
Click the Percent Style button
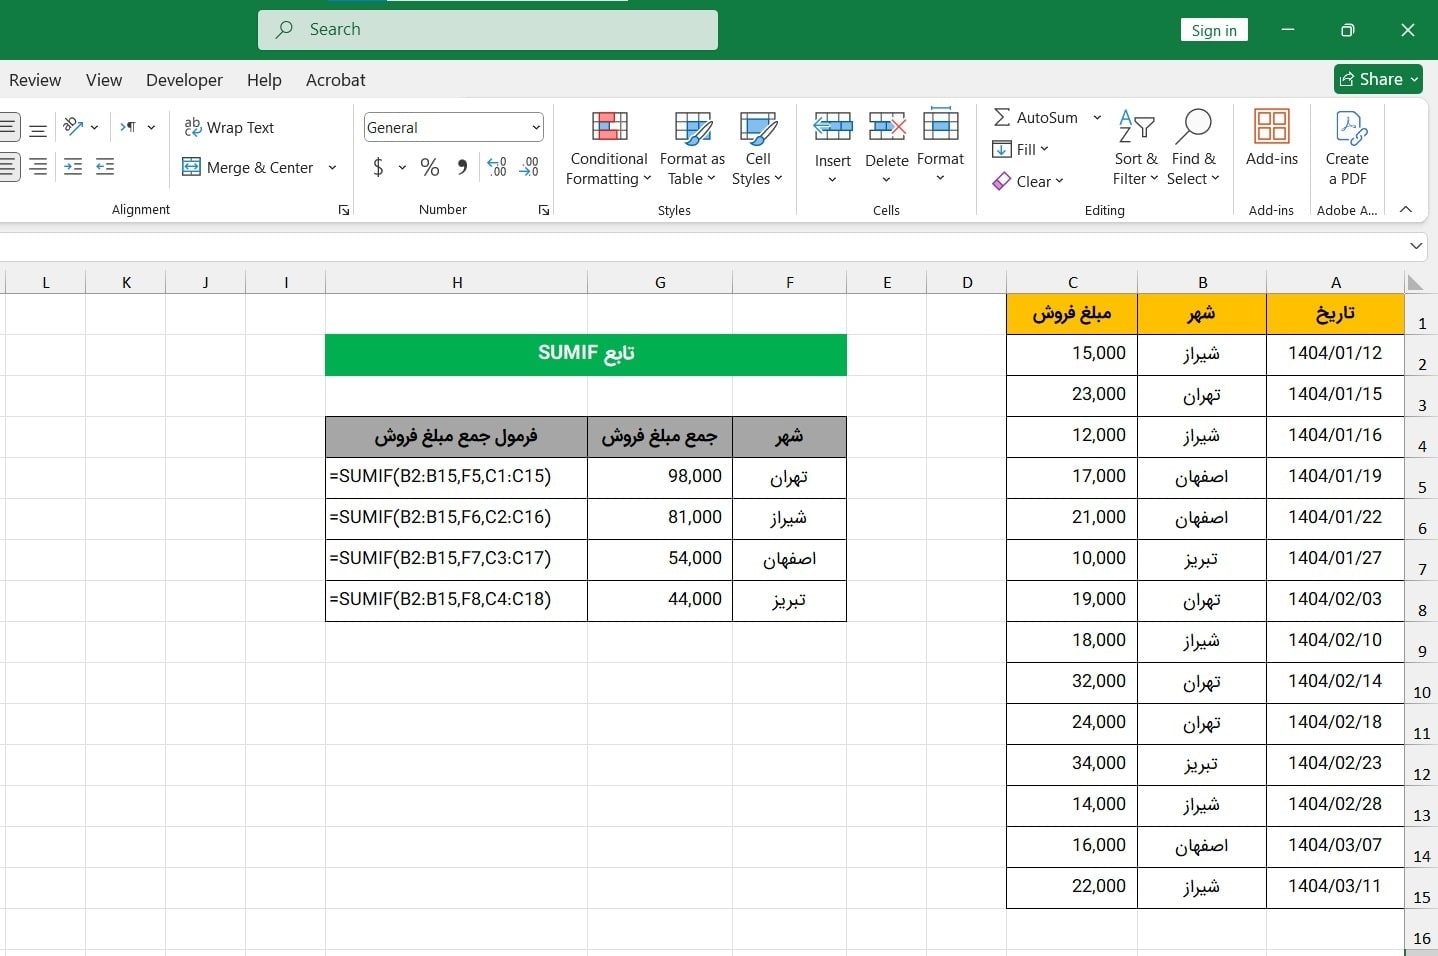[430, 167]
